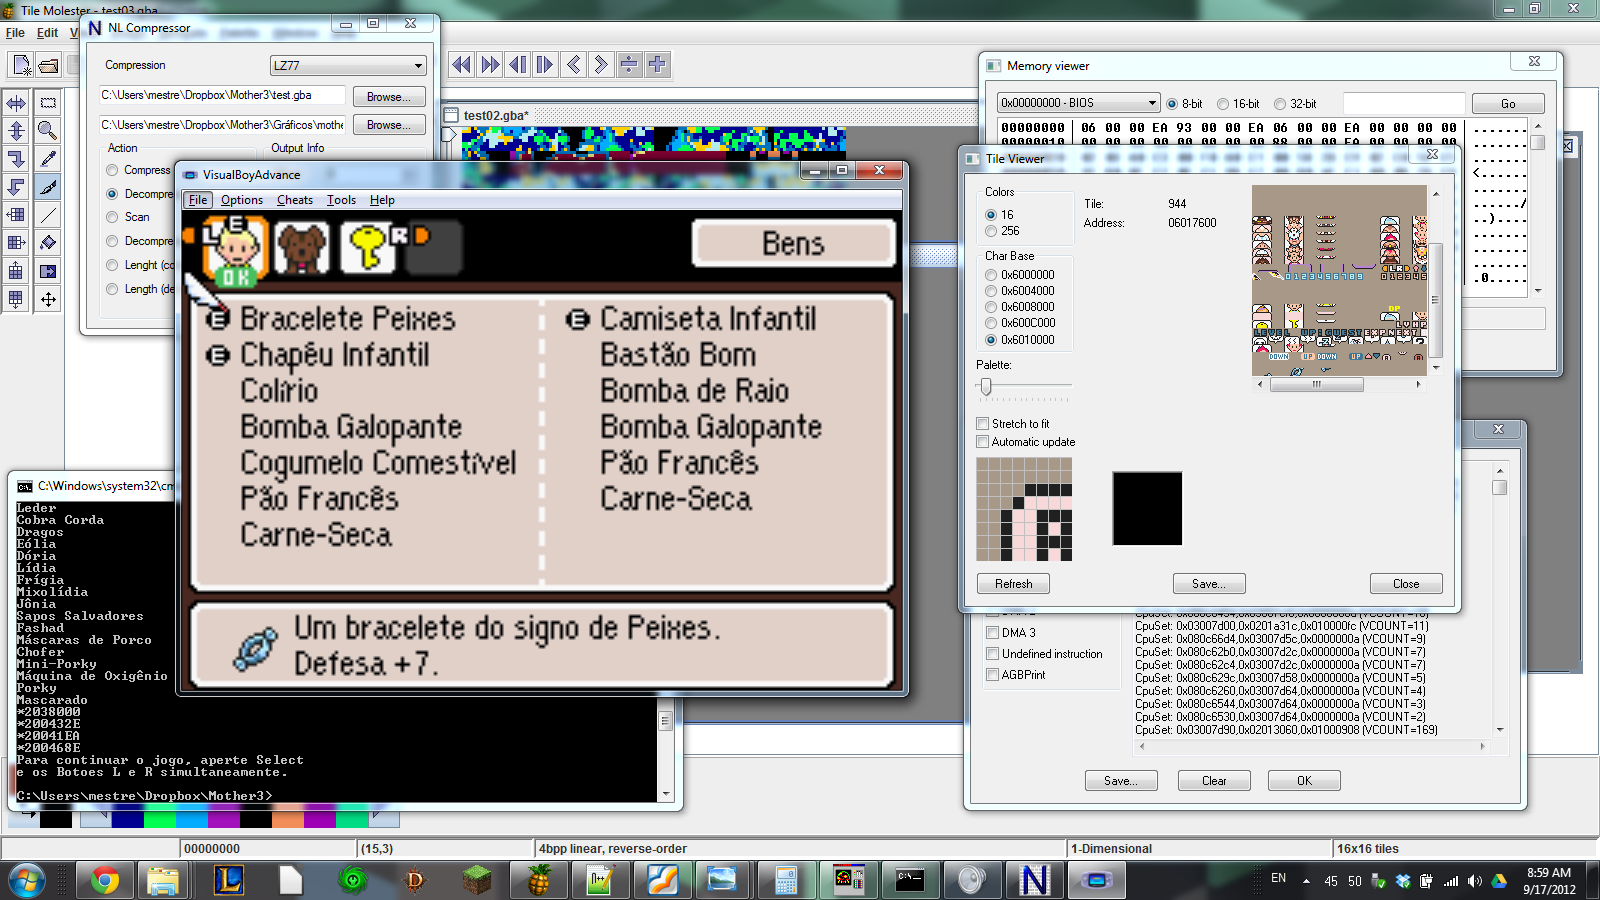Select Char Base 0x6004000
1600x900 pixels.
click(991, 291)
